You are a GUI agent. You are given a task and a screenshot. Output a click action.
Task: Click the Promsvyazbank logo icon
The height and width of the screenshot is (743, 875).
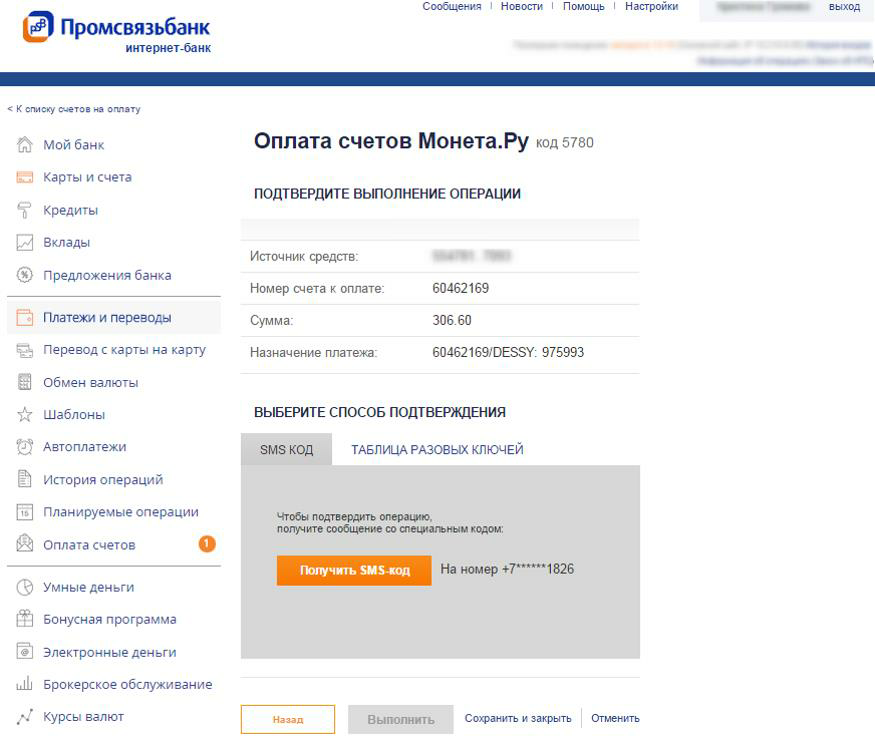coord(38,26)
